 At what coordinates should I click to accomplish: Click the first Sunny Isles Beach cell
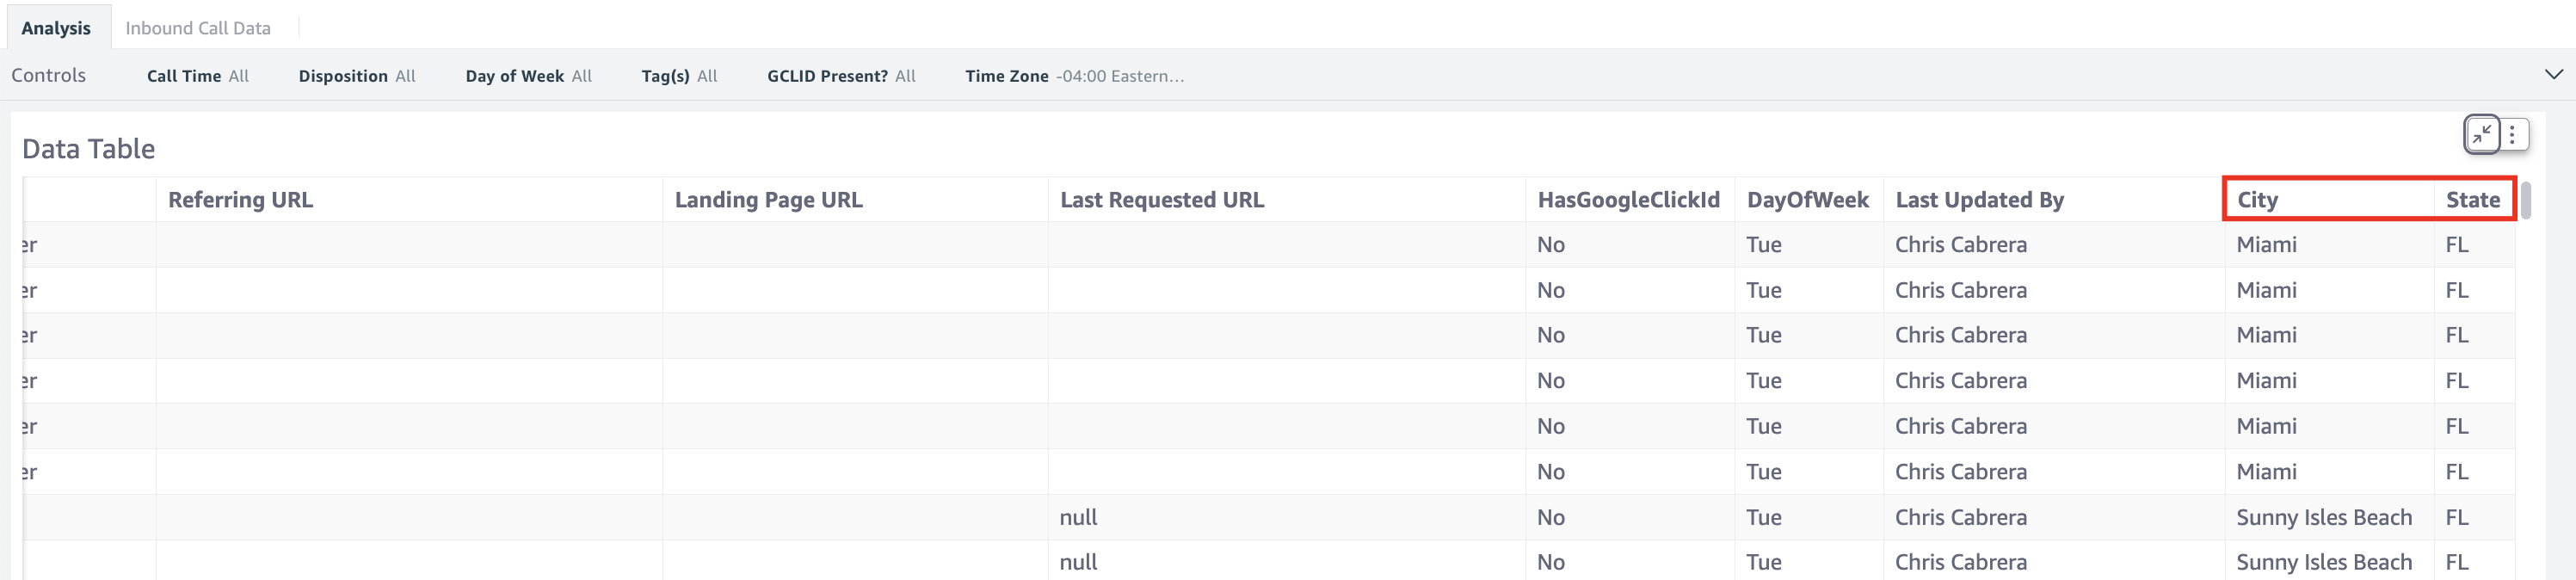pyautogui.click(x=2323, y=517)
